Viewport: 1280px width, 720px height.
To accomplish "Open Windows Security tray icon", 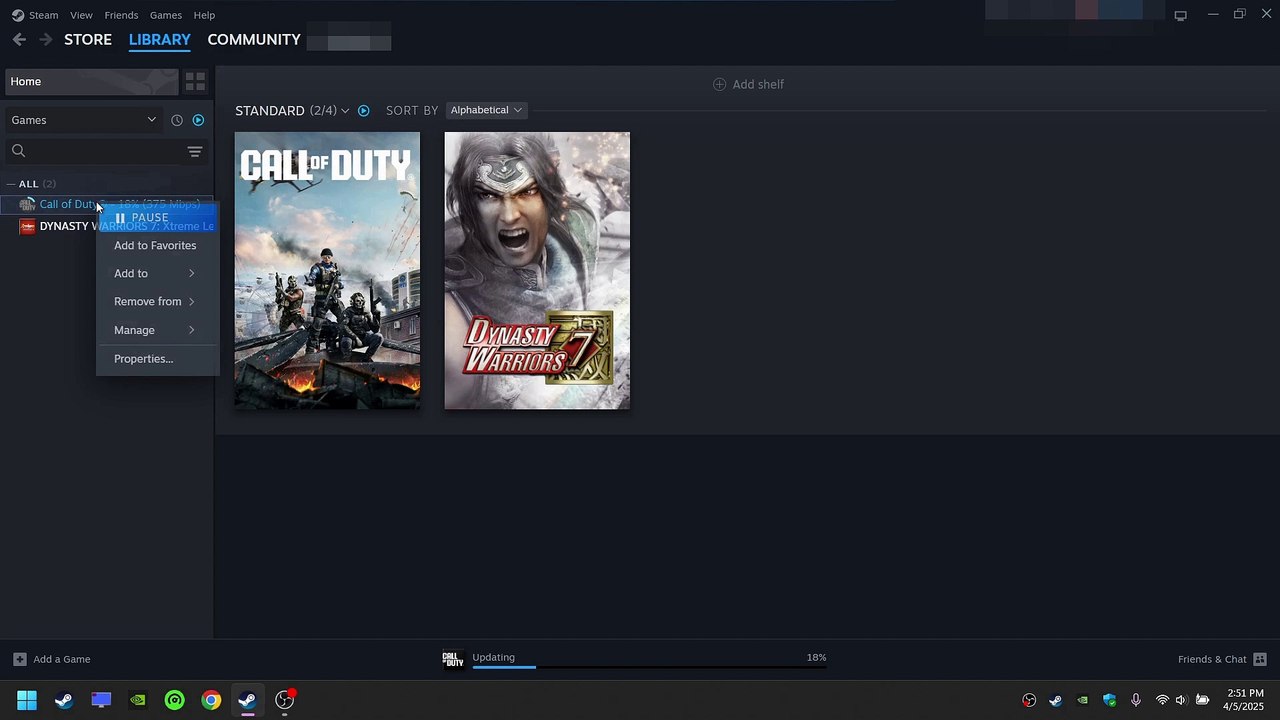I will [1109, 700].
